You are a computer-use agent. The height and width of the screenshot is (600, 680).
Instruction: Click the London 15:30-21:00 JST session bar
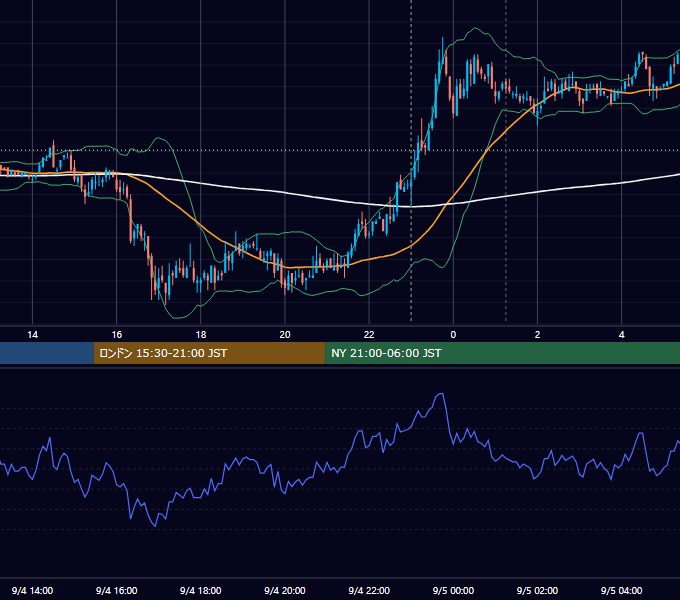209,353
